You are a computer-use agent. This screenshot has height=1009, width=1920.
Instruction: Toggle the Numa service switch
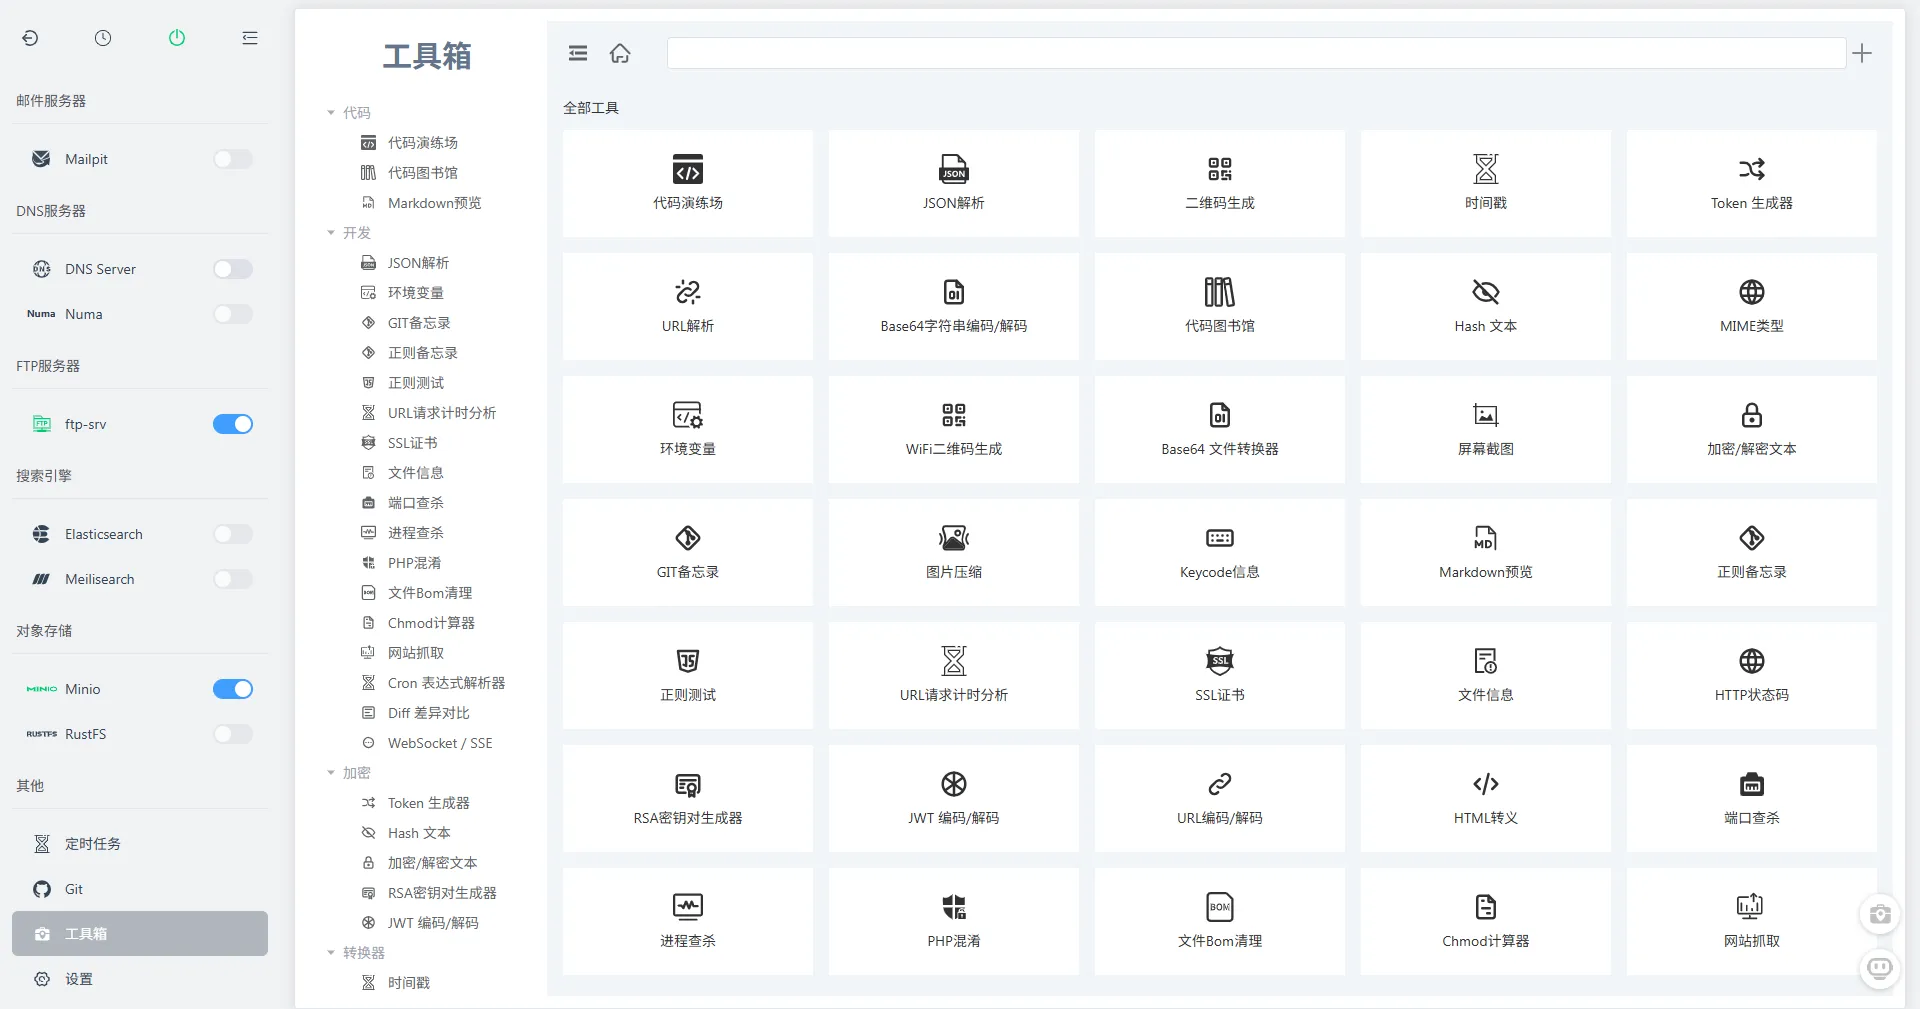coord(233,314)
